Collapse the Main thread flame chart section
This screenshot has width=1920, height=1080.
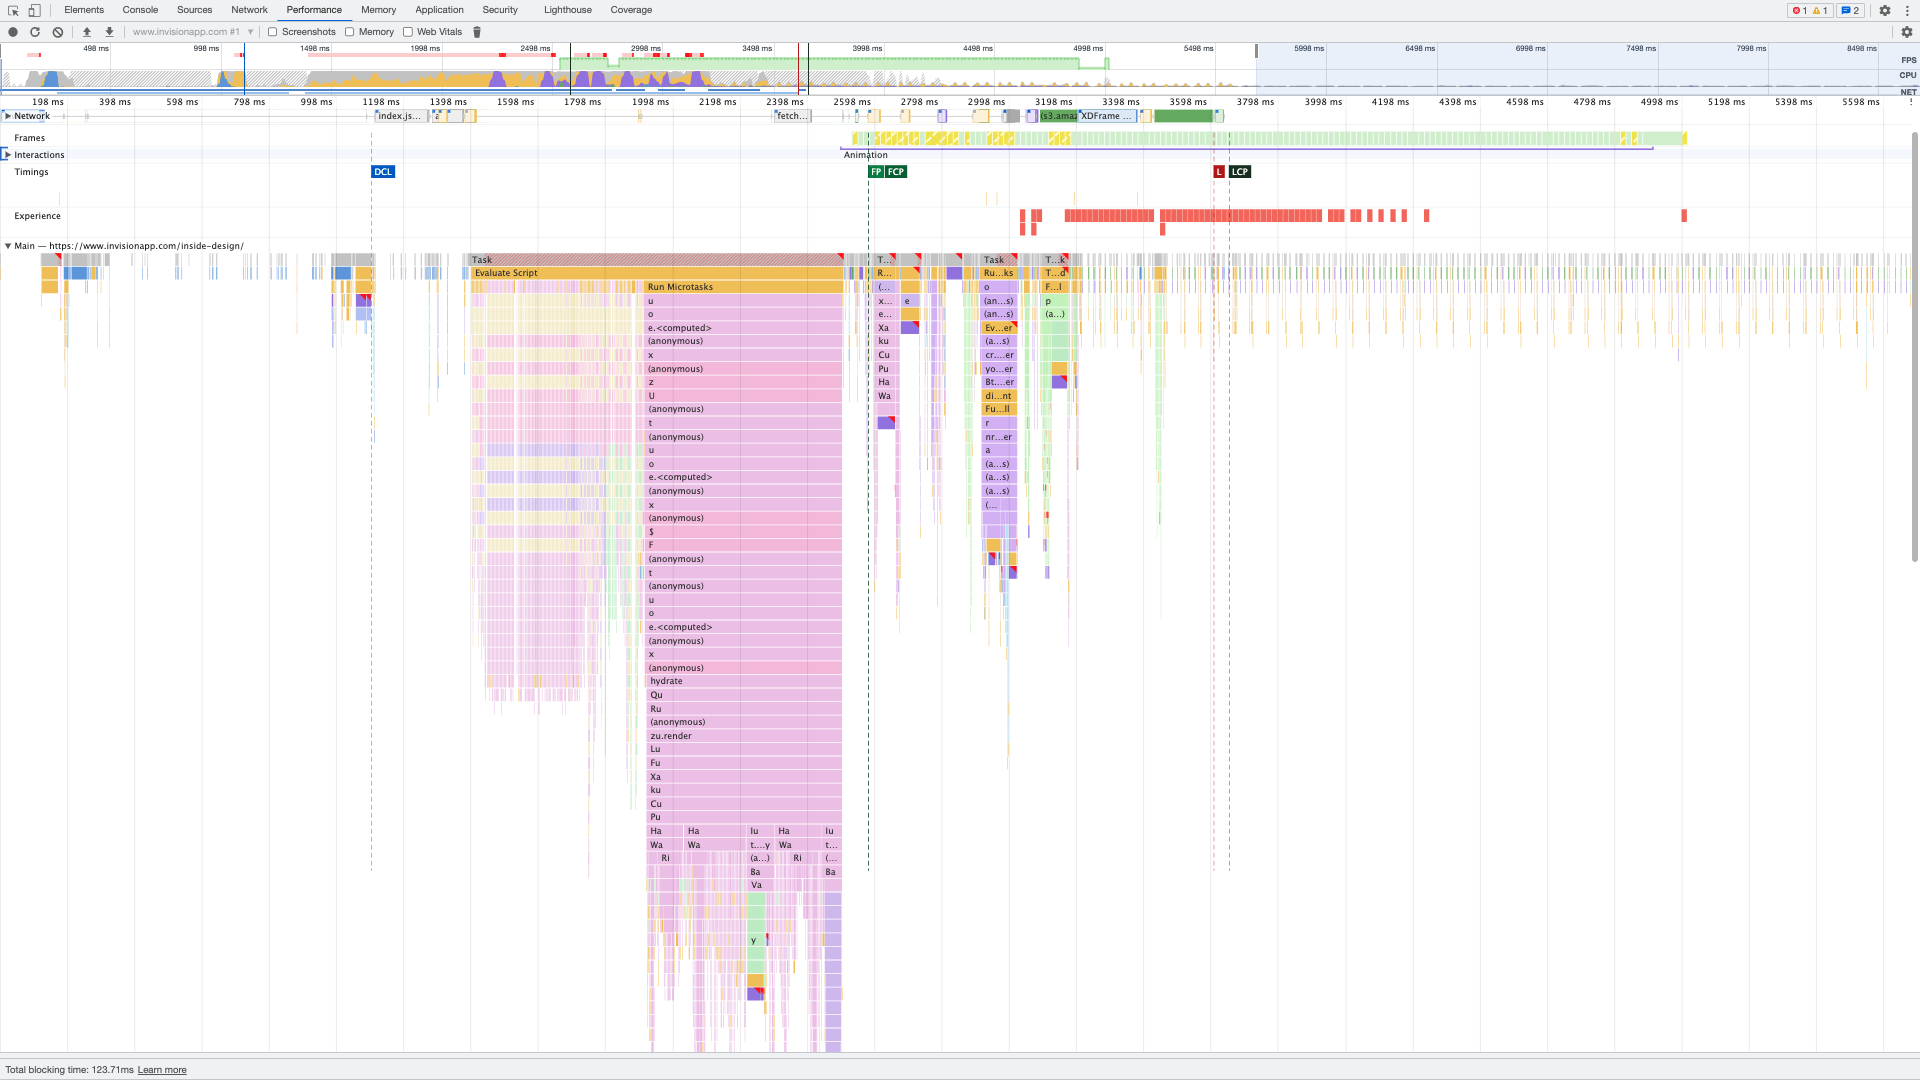(x=8, y=245)
